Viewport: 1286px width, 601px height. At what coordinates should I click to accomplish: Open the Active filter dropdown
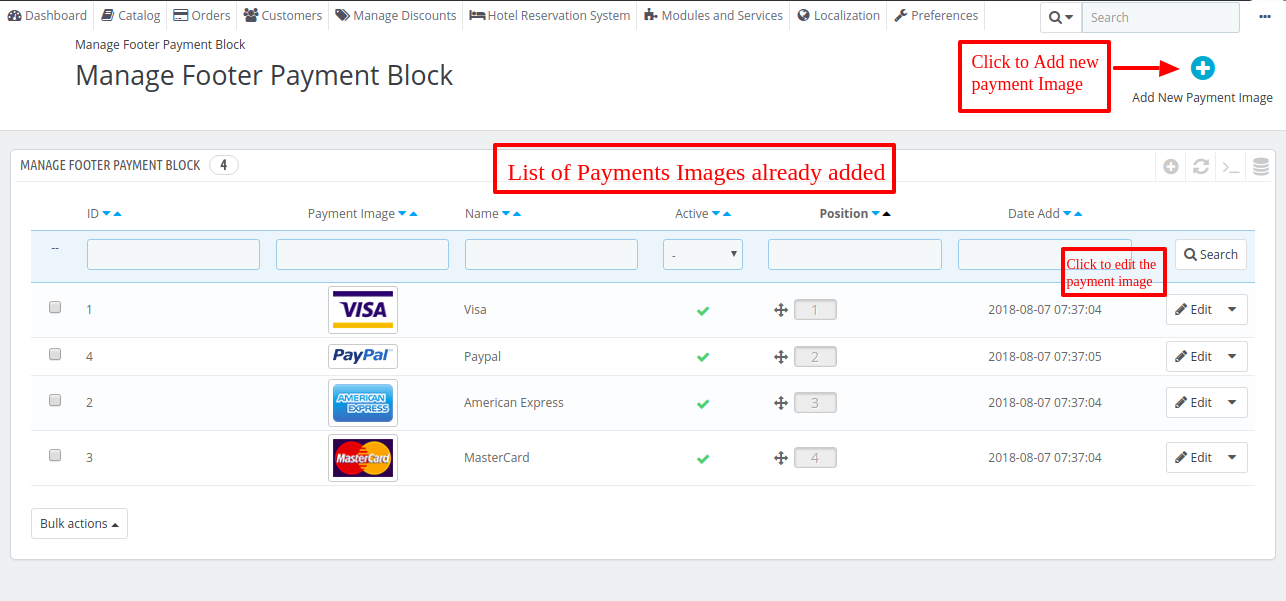tap(703, 255)
